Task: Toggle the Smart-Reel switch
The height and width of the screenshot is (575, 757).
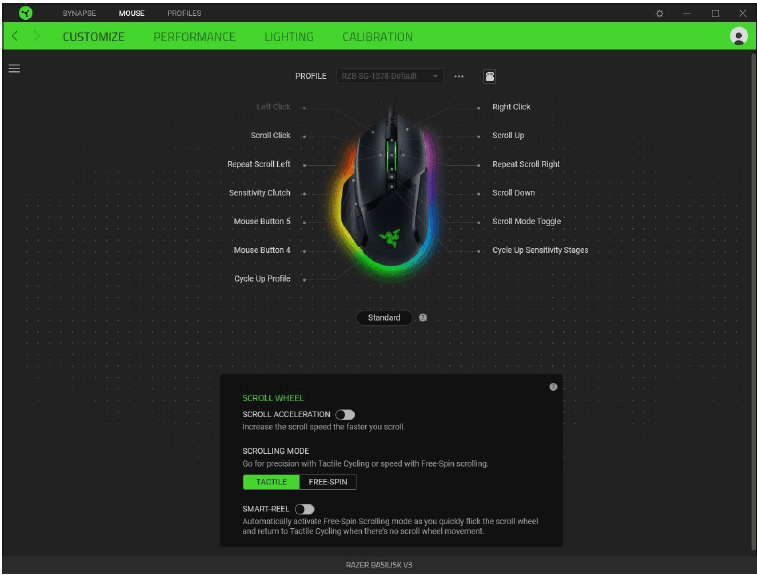Action: coord(305,509)
